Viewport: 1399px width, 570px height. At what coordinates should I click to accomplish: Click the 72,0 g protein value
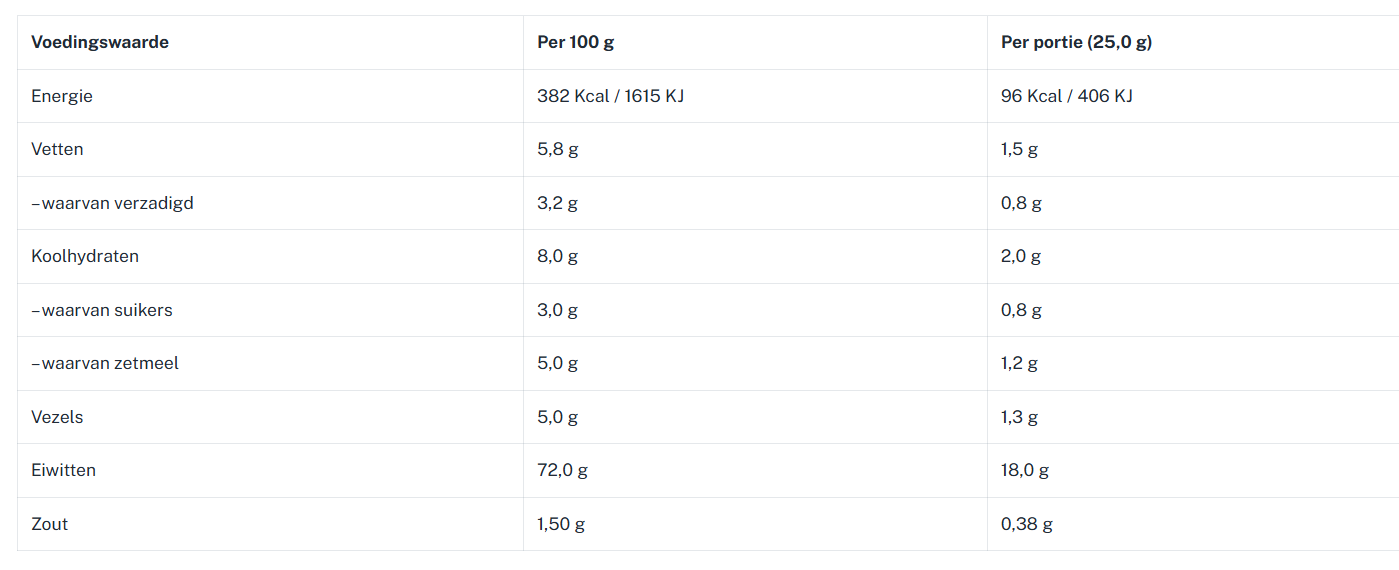click(562, 470)
